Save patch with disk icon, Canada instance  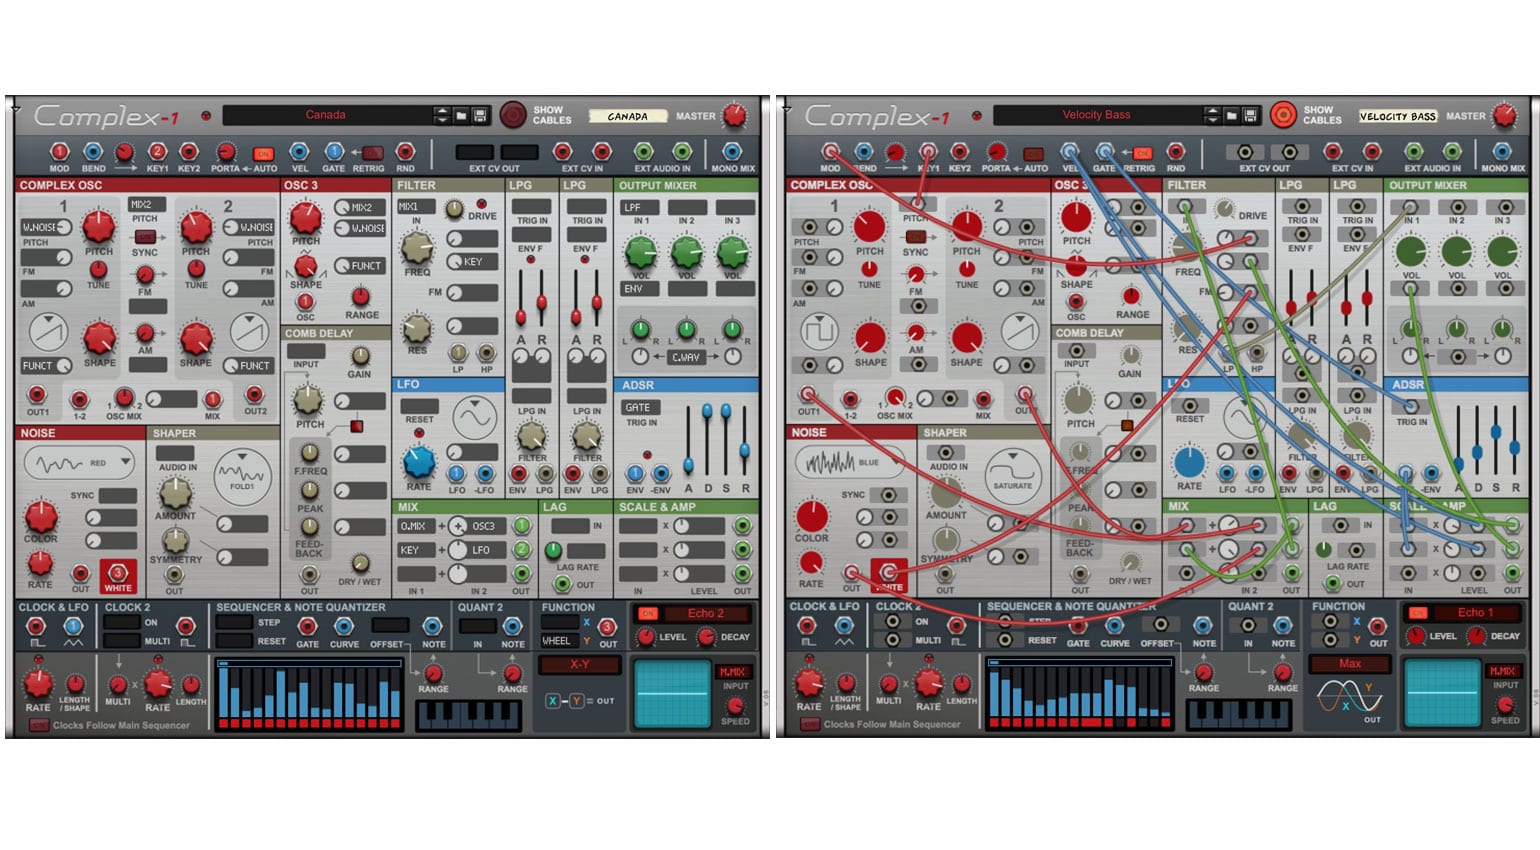479,116
